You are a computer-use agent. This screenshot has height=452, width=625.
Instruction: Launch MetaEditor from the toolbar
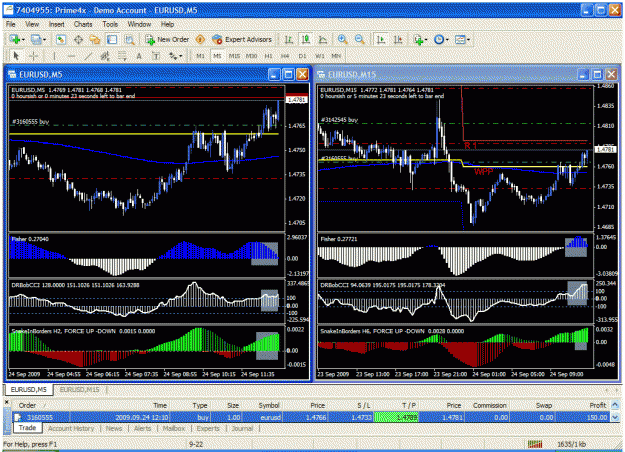200,39
